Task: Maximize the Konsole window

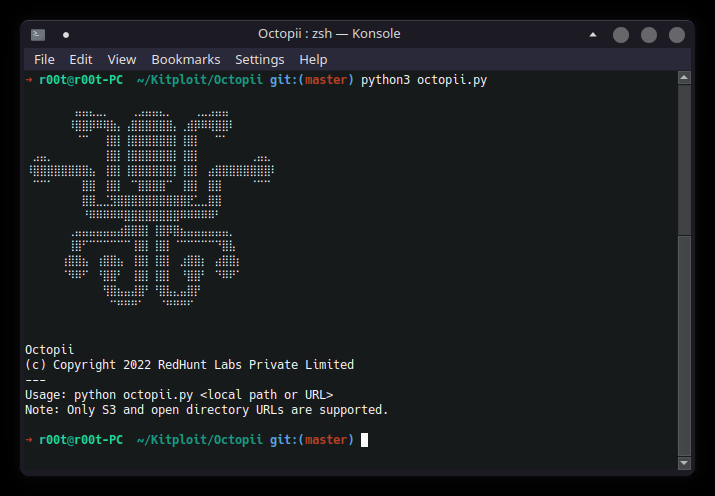Action: 649,34
